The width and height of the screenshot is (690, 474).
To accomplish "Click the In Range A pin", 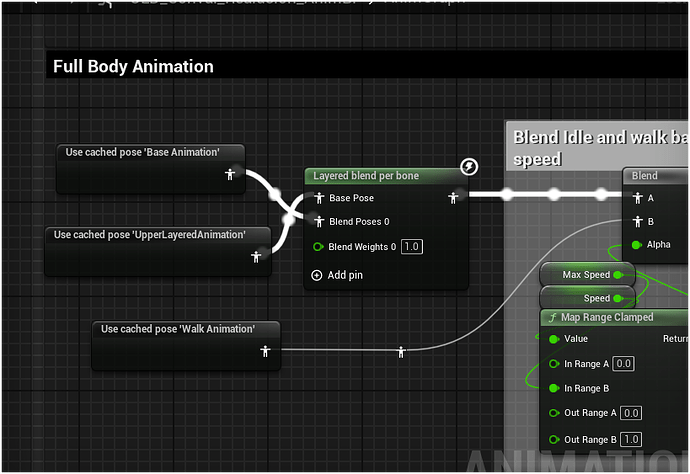I will pyautogui.click(x=554, y=364).
